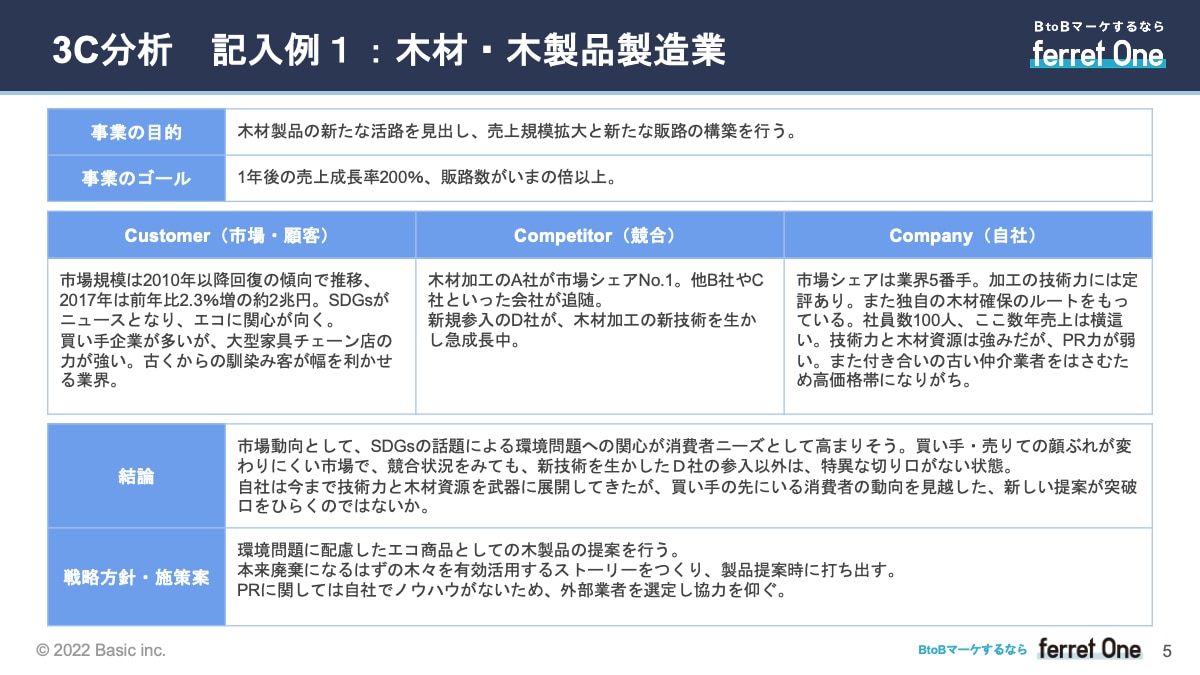This screenshot has width=1200, height=675.
Task: Click the ferret One logo in footer
Action: 1089,649
